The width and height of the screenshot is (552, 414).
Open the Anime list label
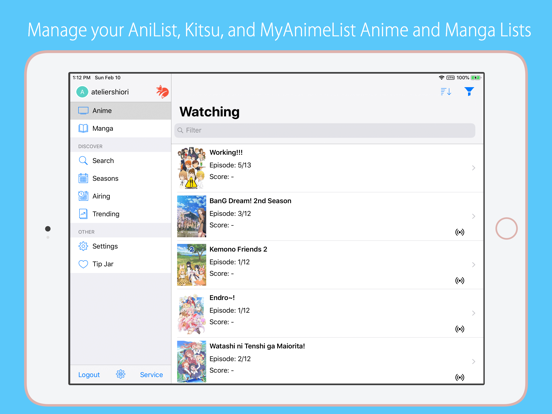click(x=102, y=111)
